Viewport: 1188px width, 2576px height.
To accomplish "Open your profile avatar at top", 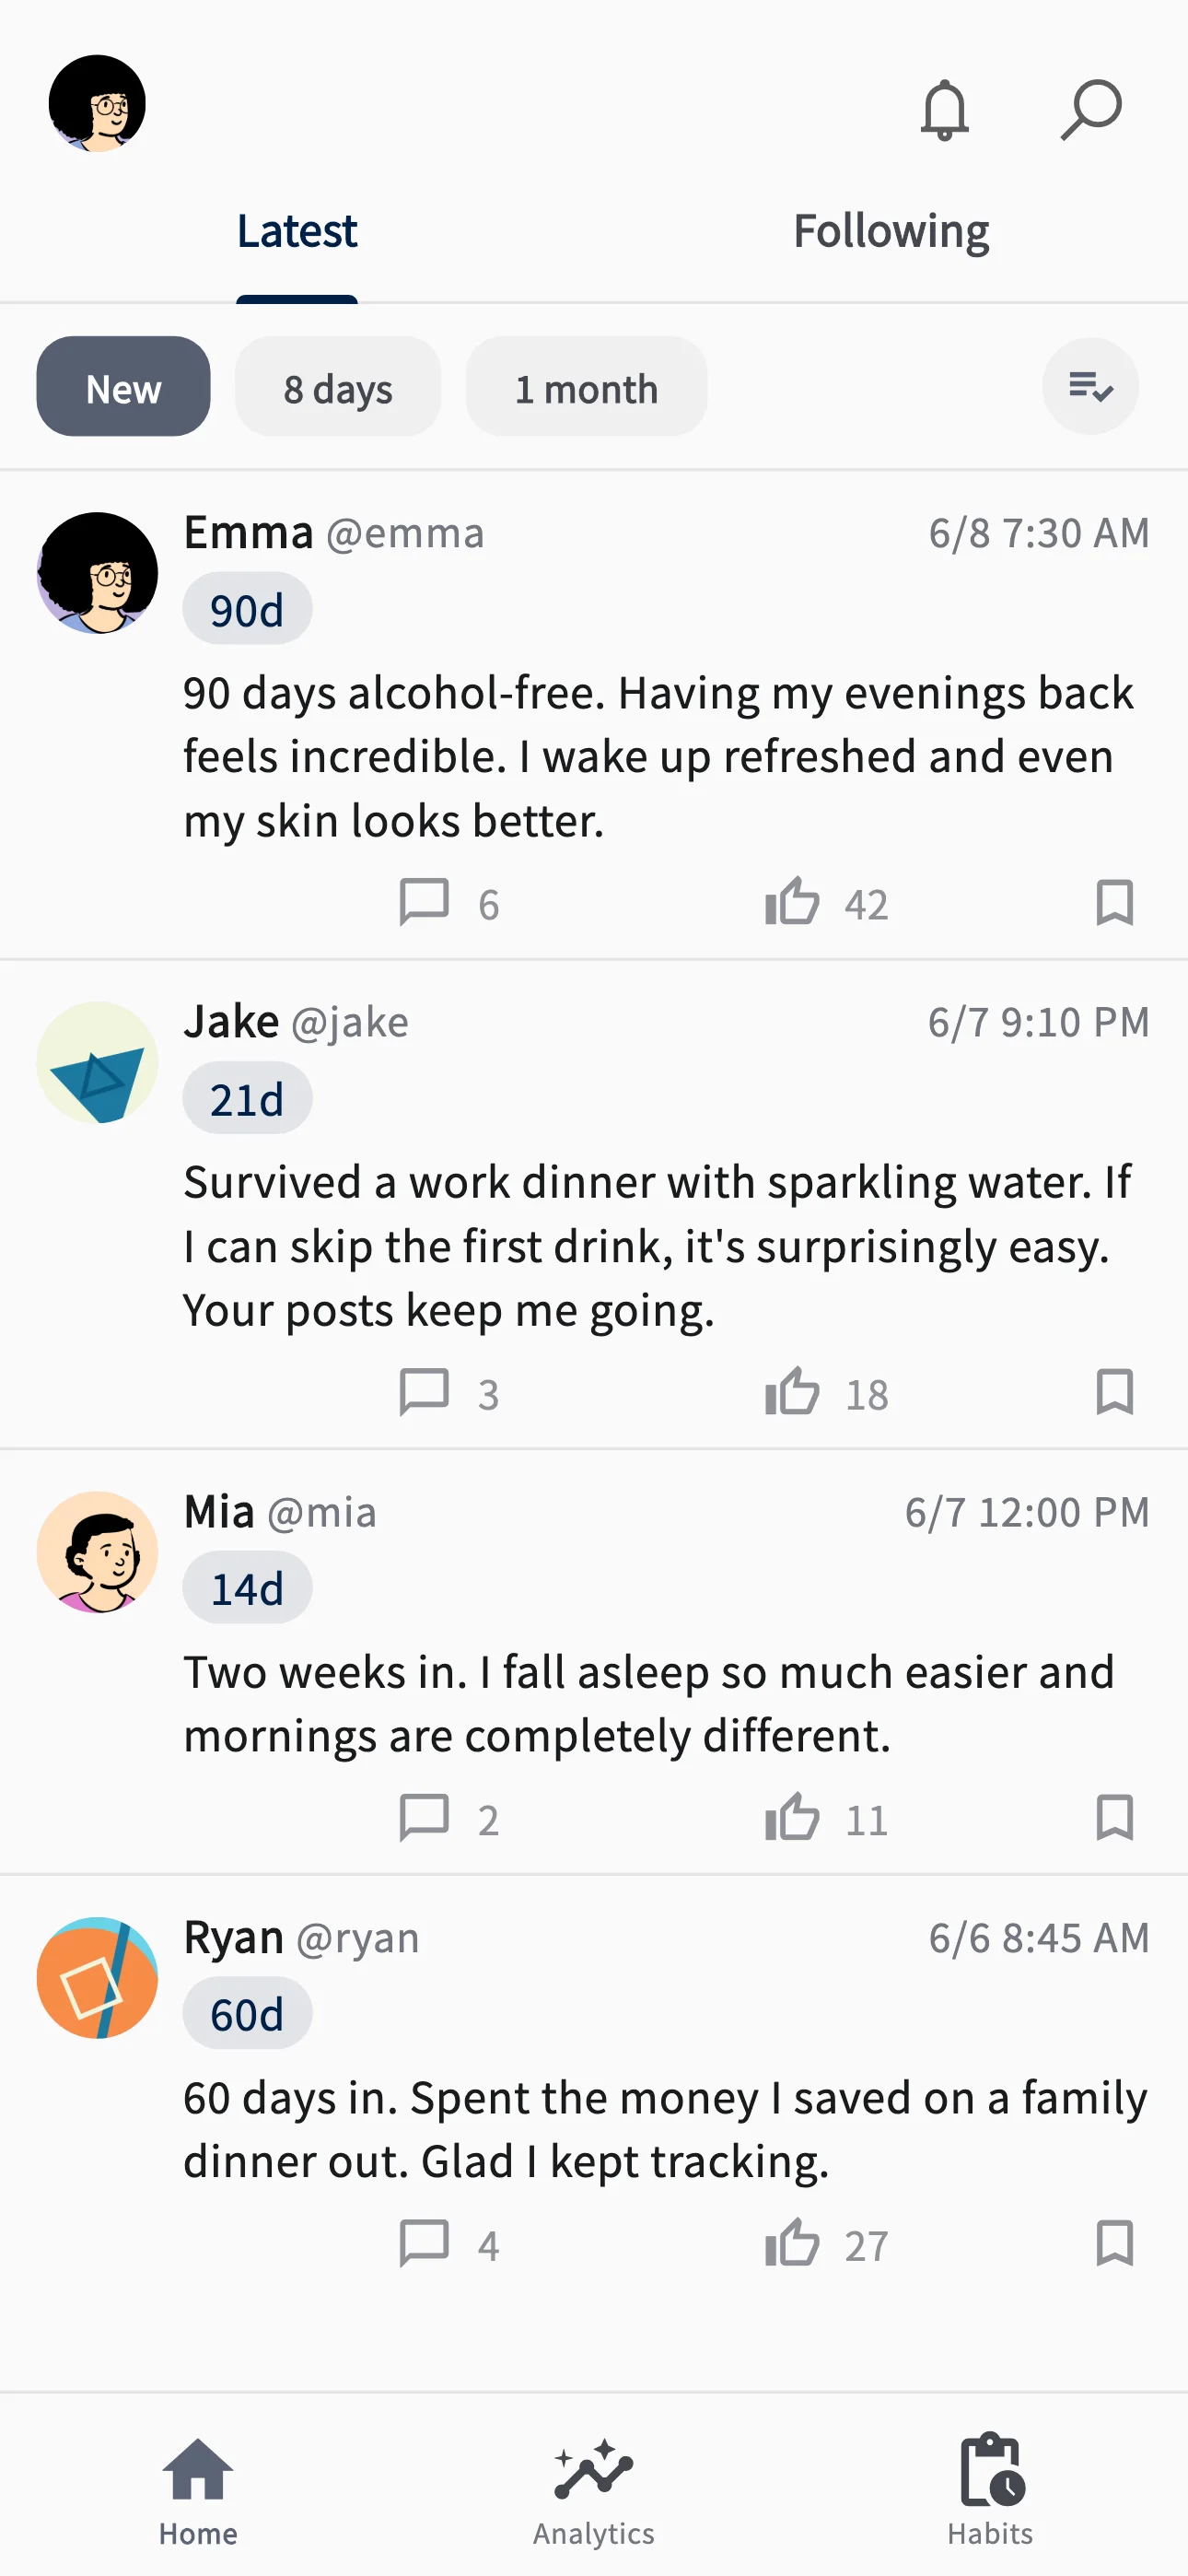I will coord(97,104).
